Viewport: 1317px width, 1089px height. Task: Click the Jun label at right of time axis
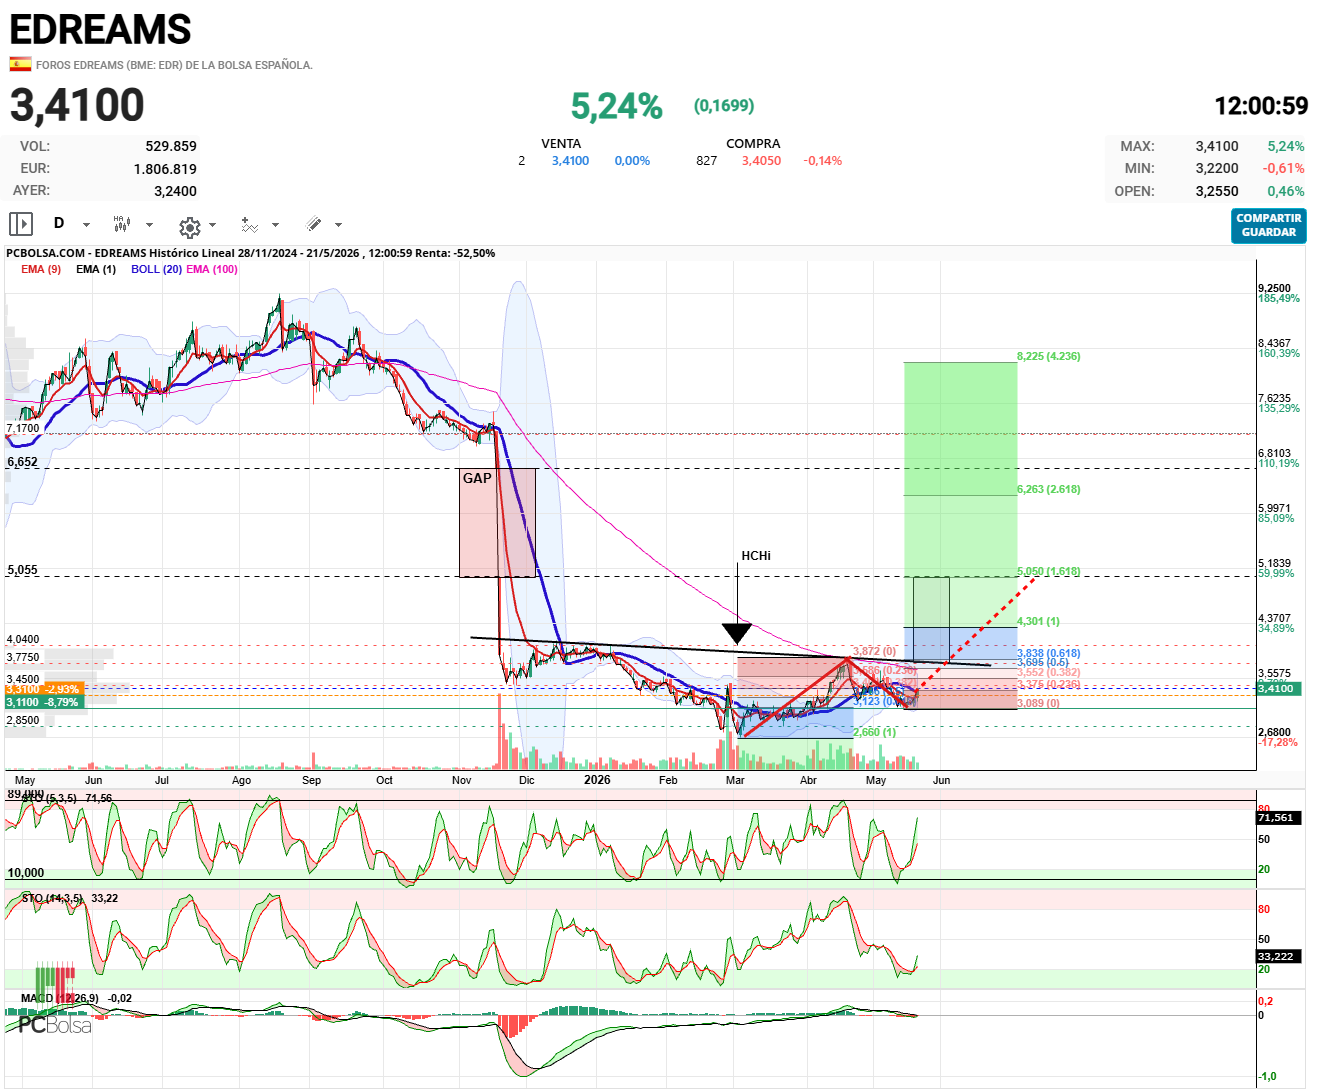pyautogui.click(x=941, y=780)
